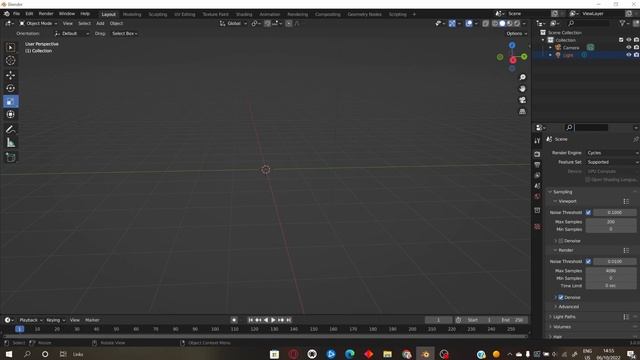Viewport: 640px width, 360px height.
Task: Click the viewport zoom magnifier icon
Action: 522,77
